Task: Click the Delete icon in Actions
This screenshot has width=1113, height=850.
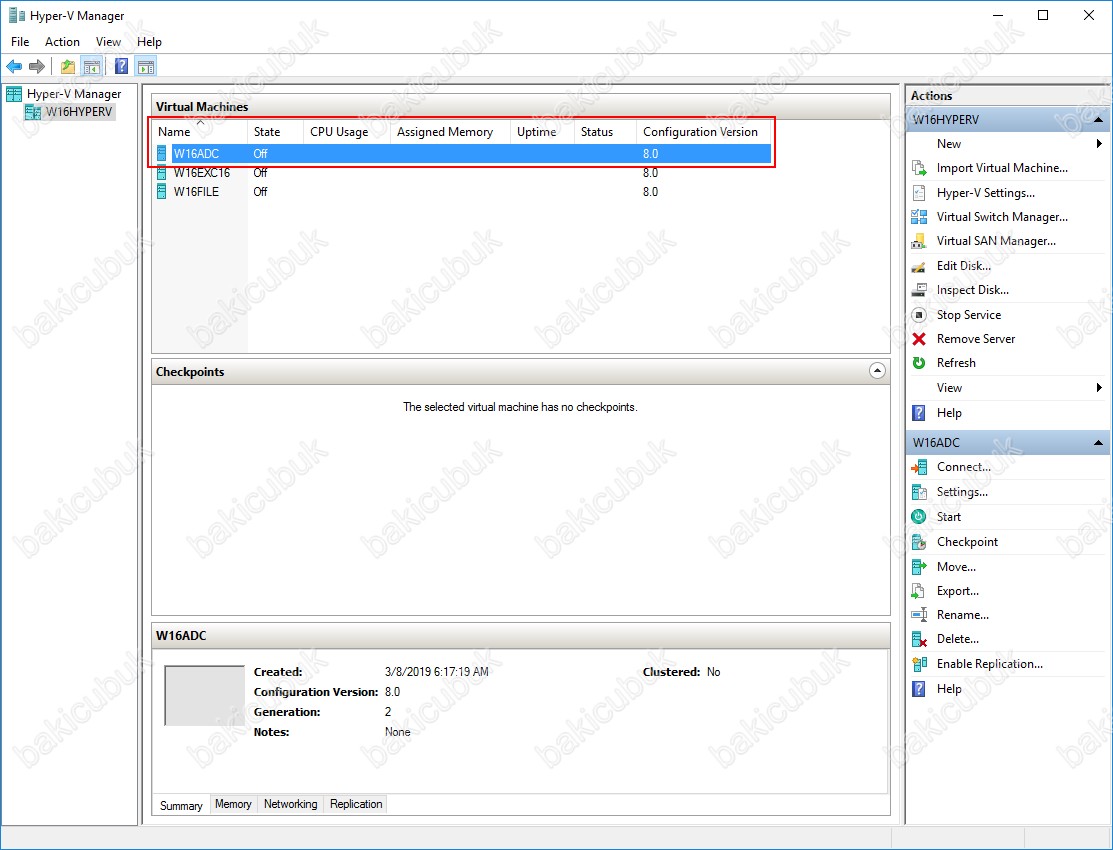Action: [x=919, y=640]
